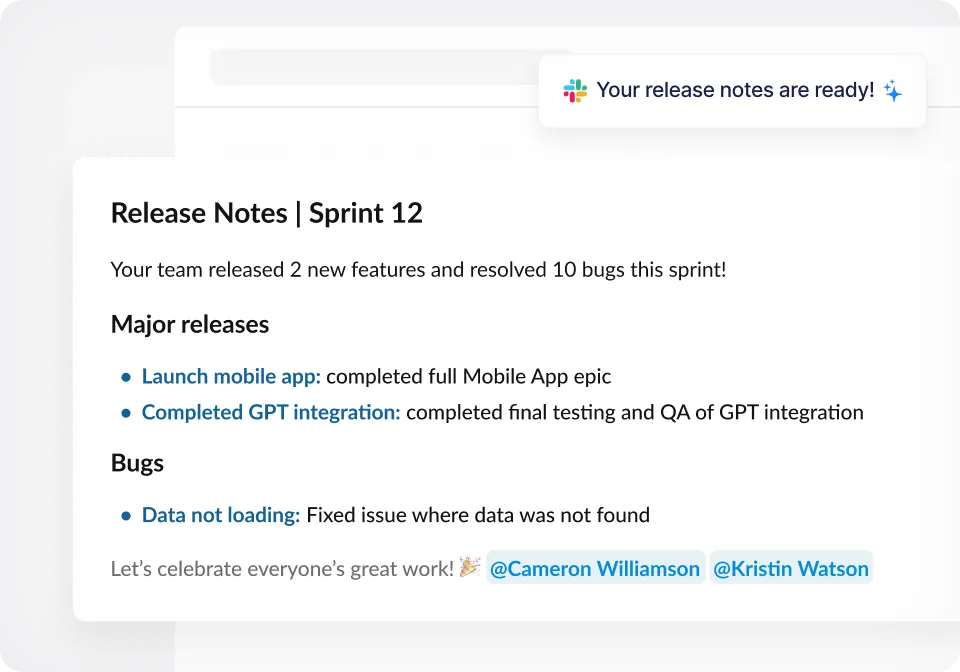This screenshot has width=960, height=672.
Task: Click the @Cameron Williamson mention
Action: pyautogui.click(x=595, y=568)
